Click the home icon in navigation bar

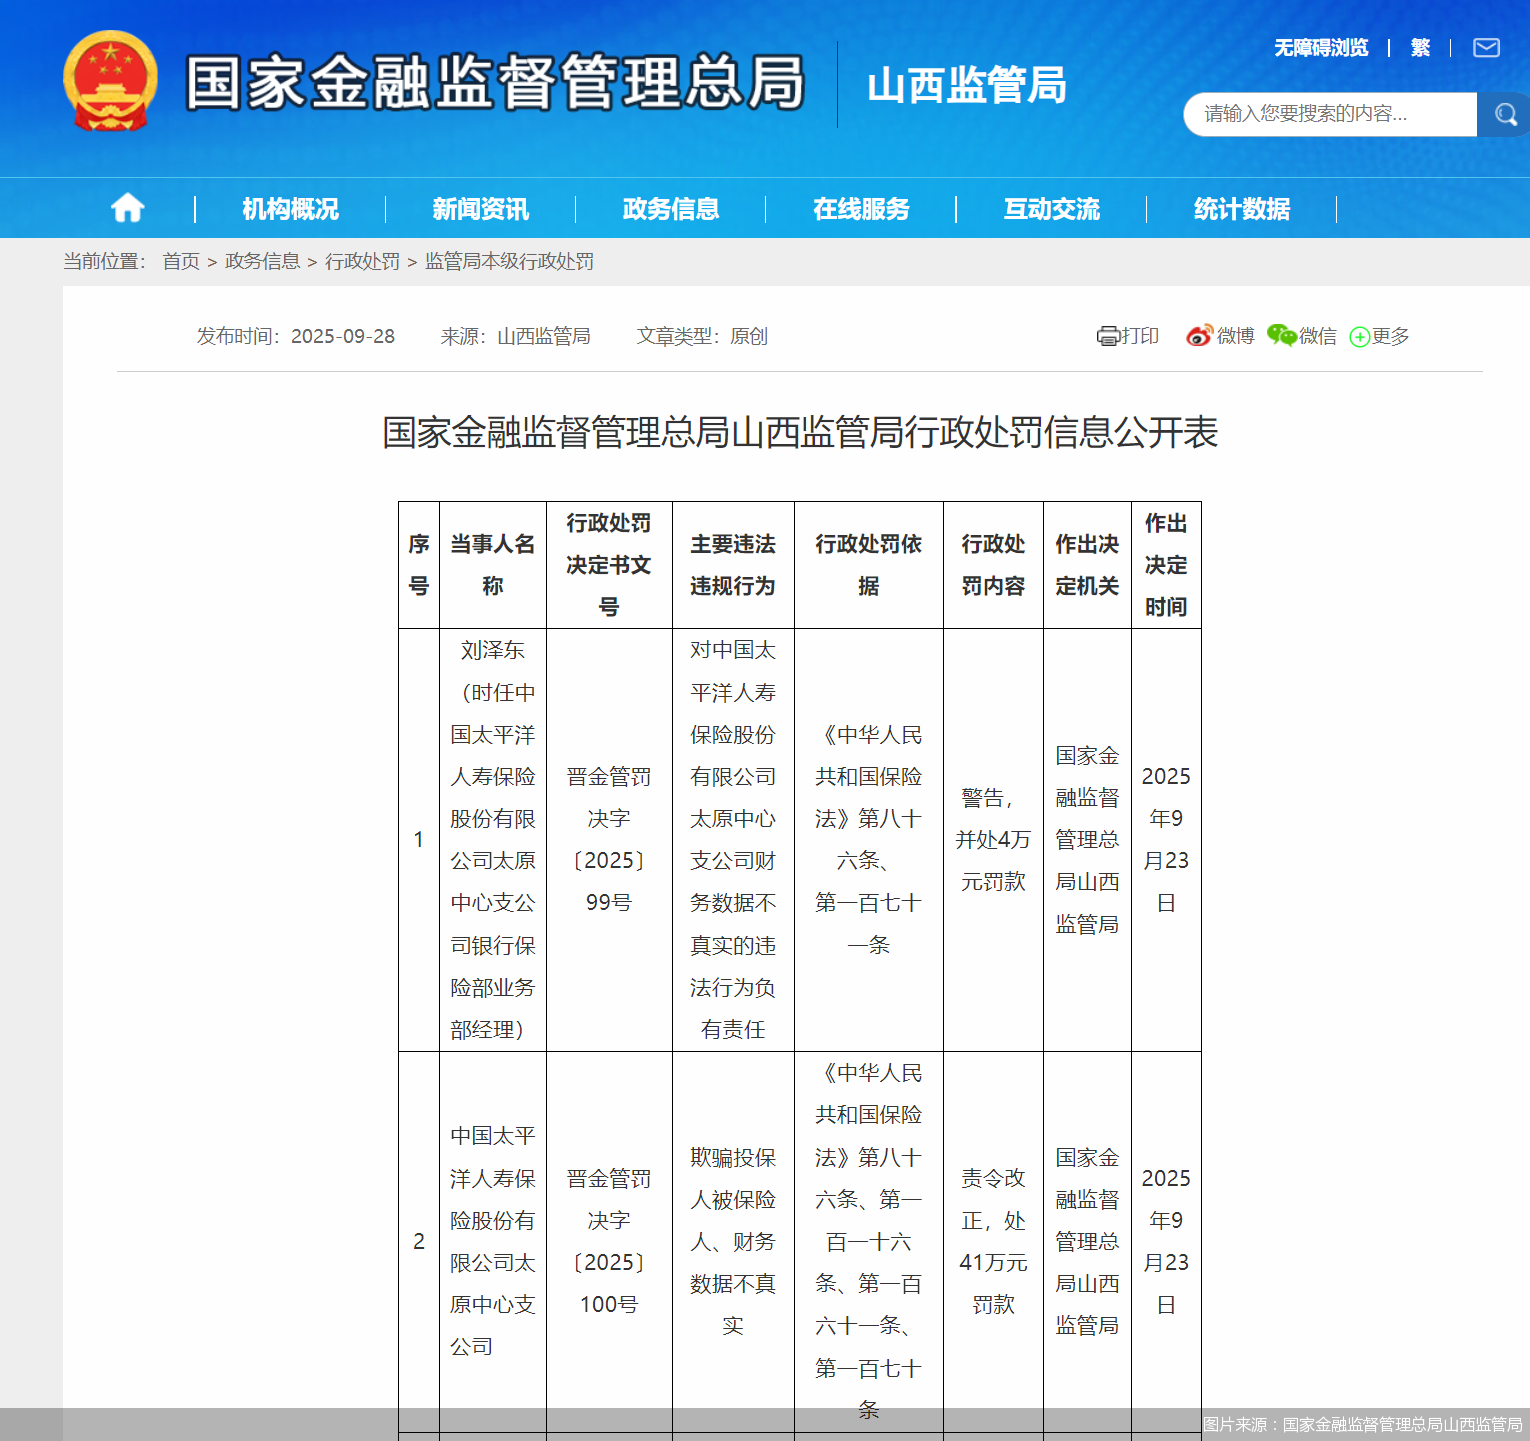(127, 208)
